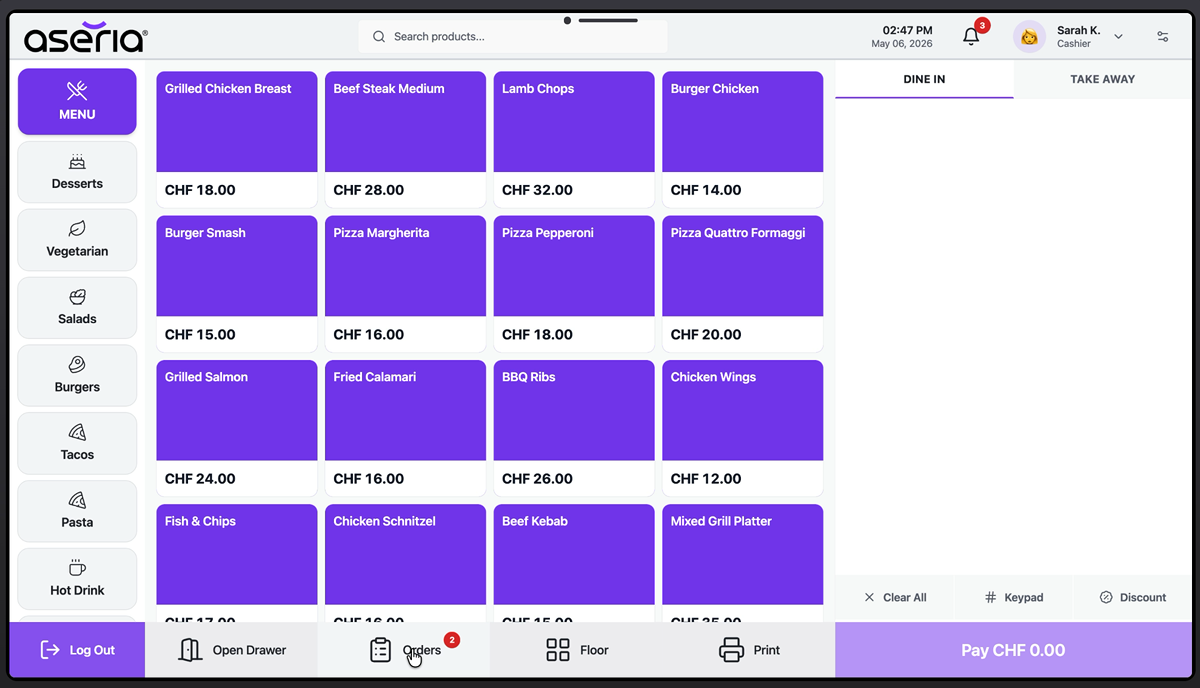The width and height of the screenshot is (1200, 688).
Task: Add BBQ Ribs to order
Action: tap(574, 428)
